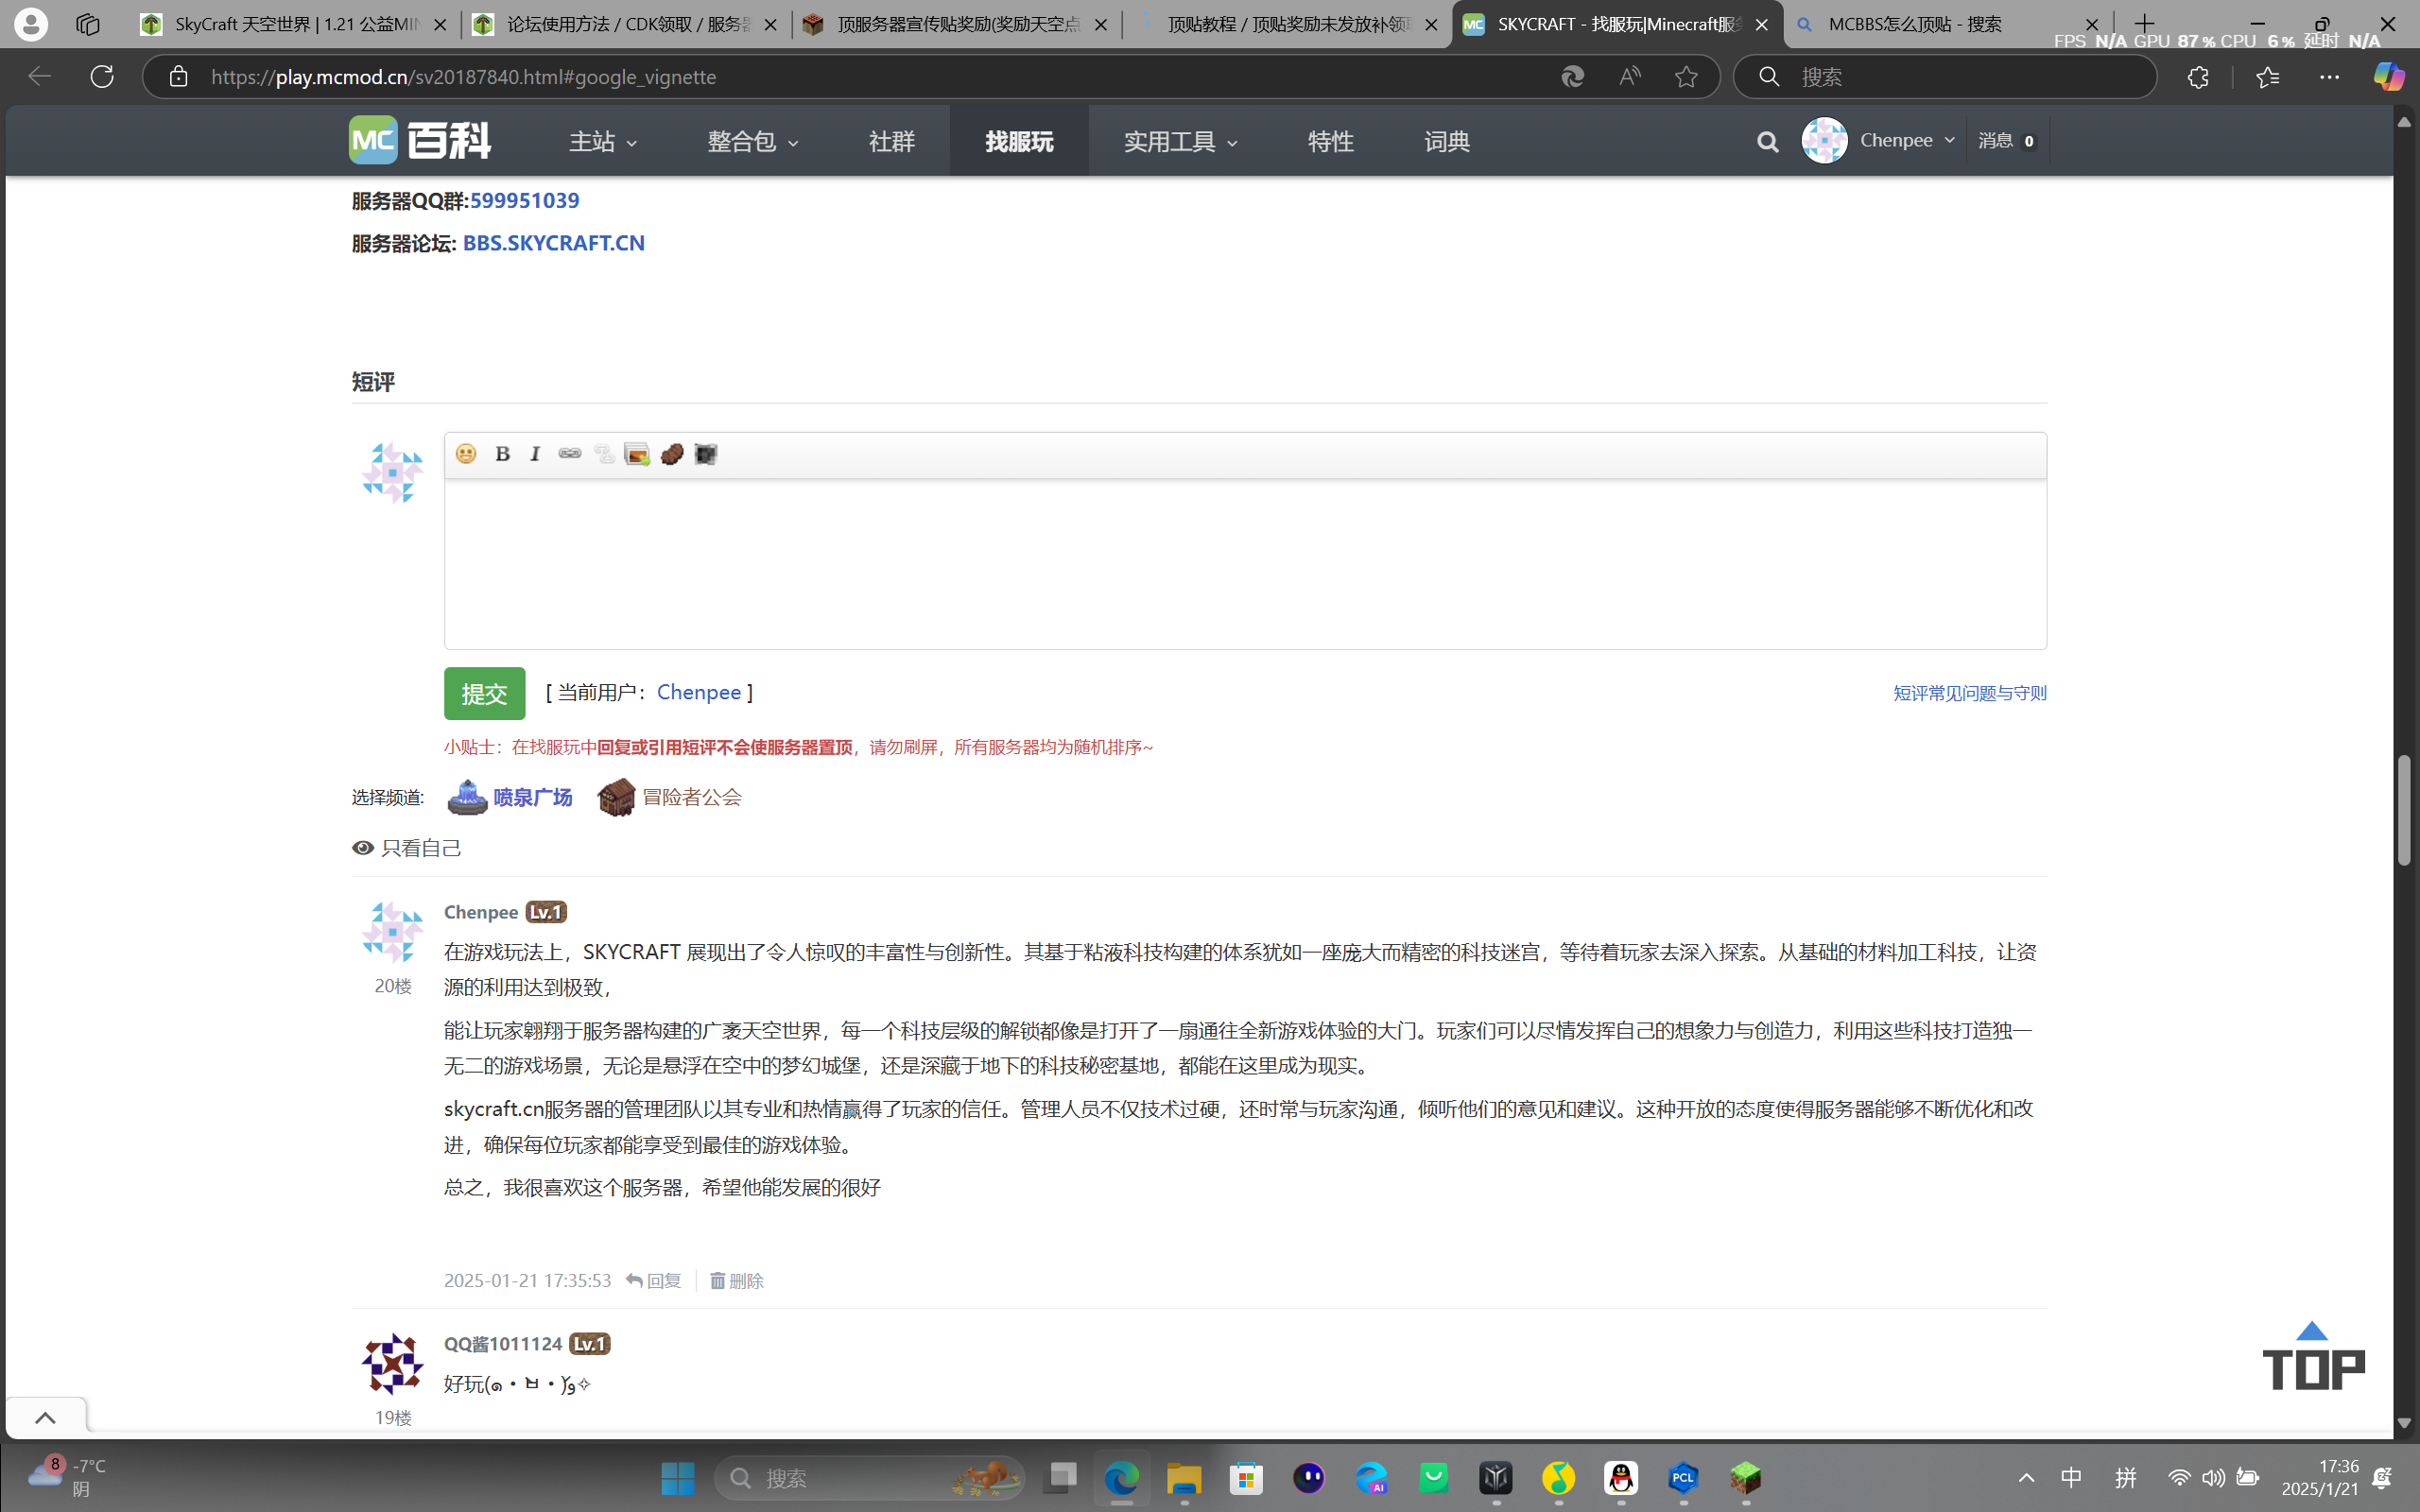Click the brown steak icon in editor toolbar
Screen dimensions: 2420x1512
(672, 454)
